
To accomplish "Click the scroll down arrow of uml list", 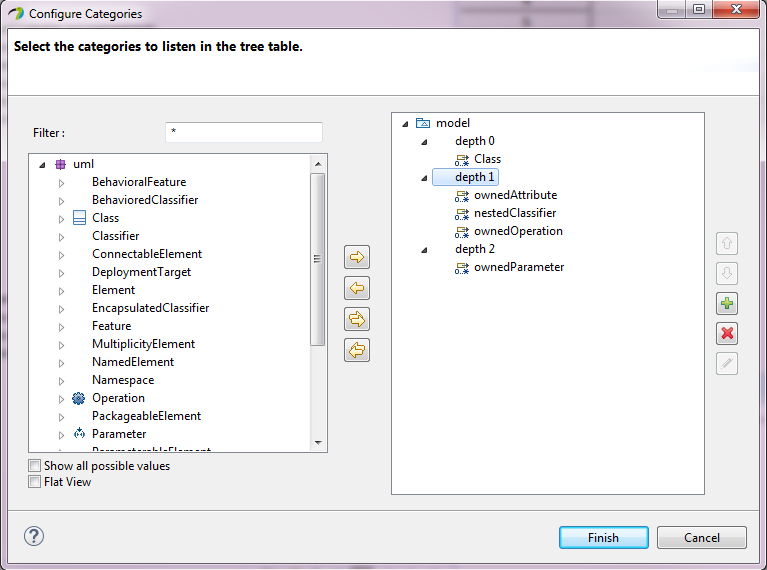I will coord(318,443).
